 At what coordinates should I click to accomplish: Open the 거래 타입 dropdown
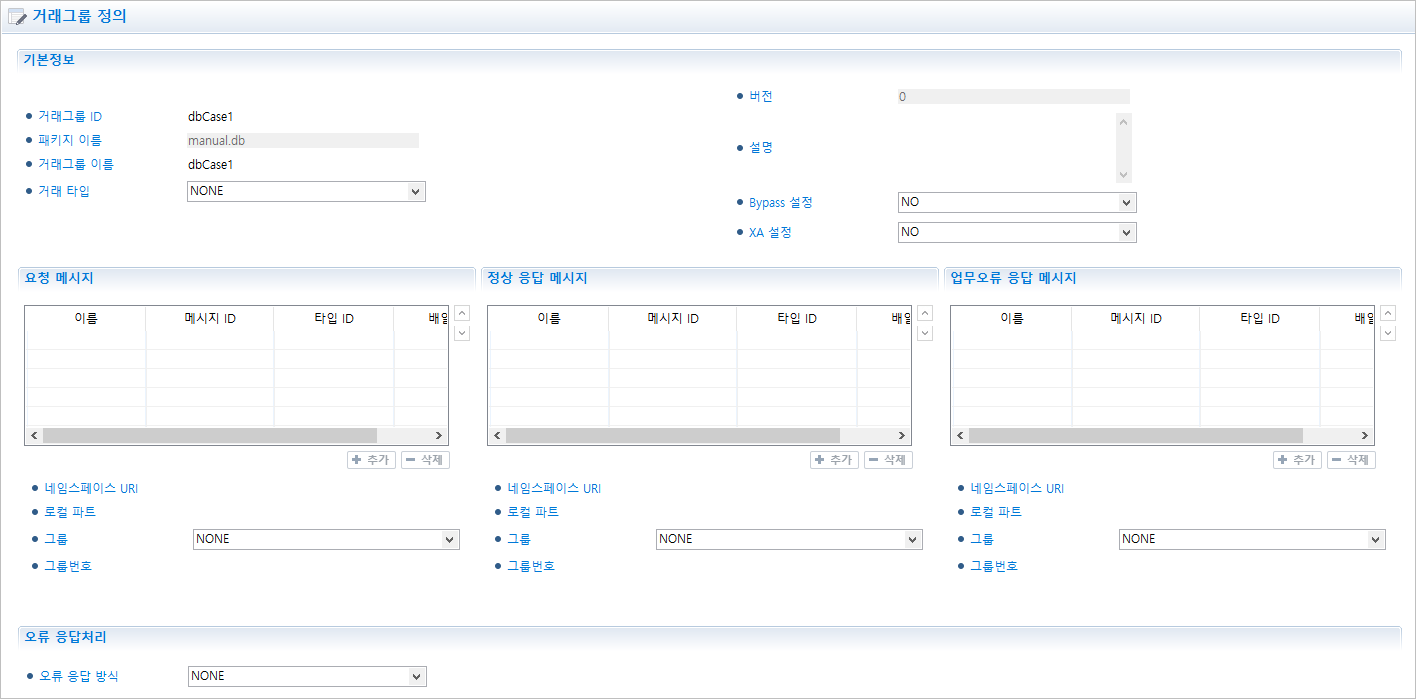[306, 191]
